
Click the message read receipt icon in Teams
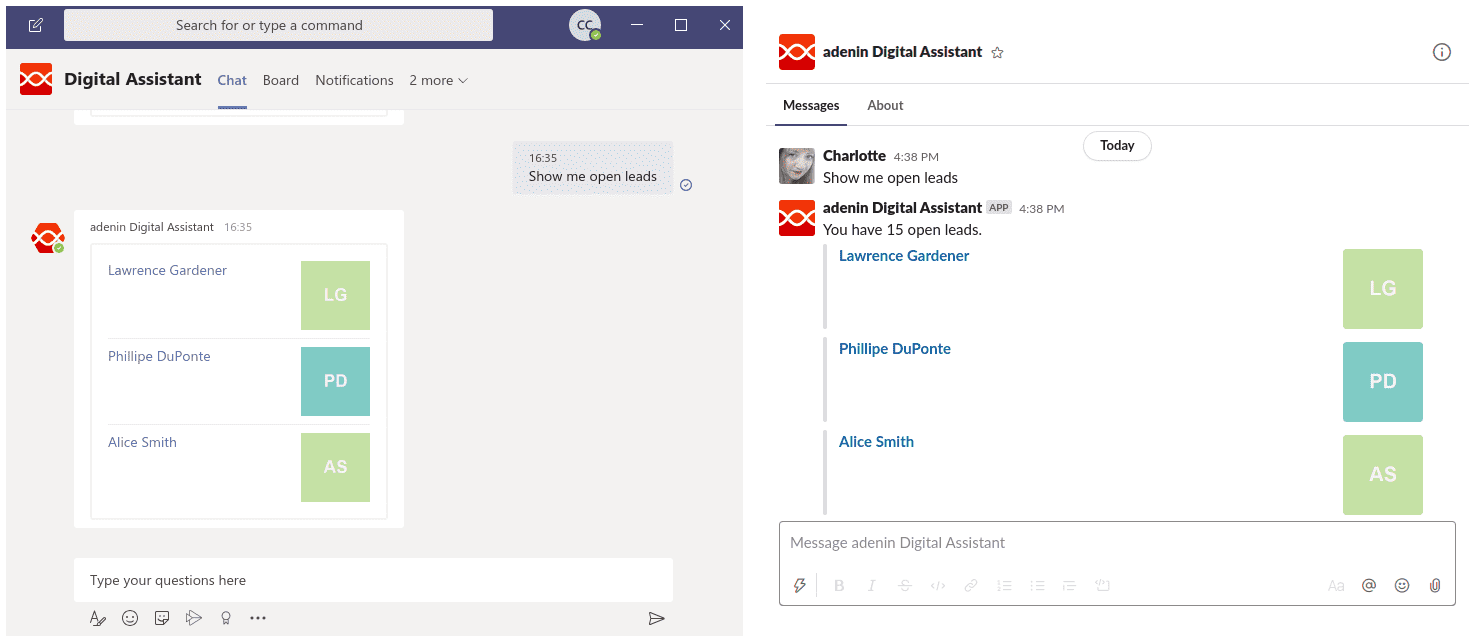[x=686, y=185]
